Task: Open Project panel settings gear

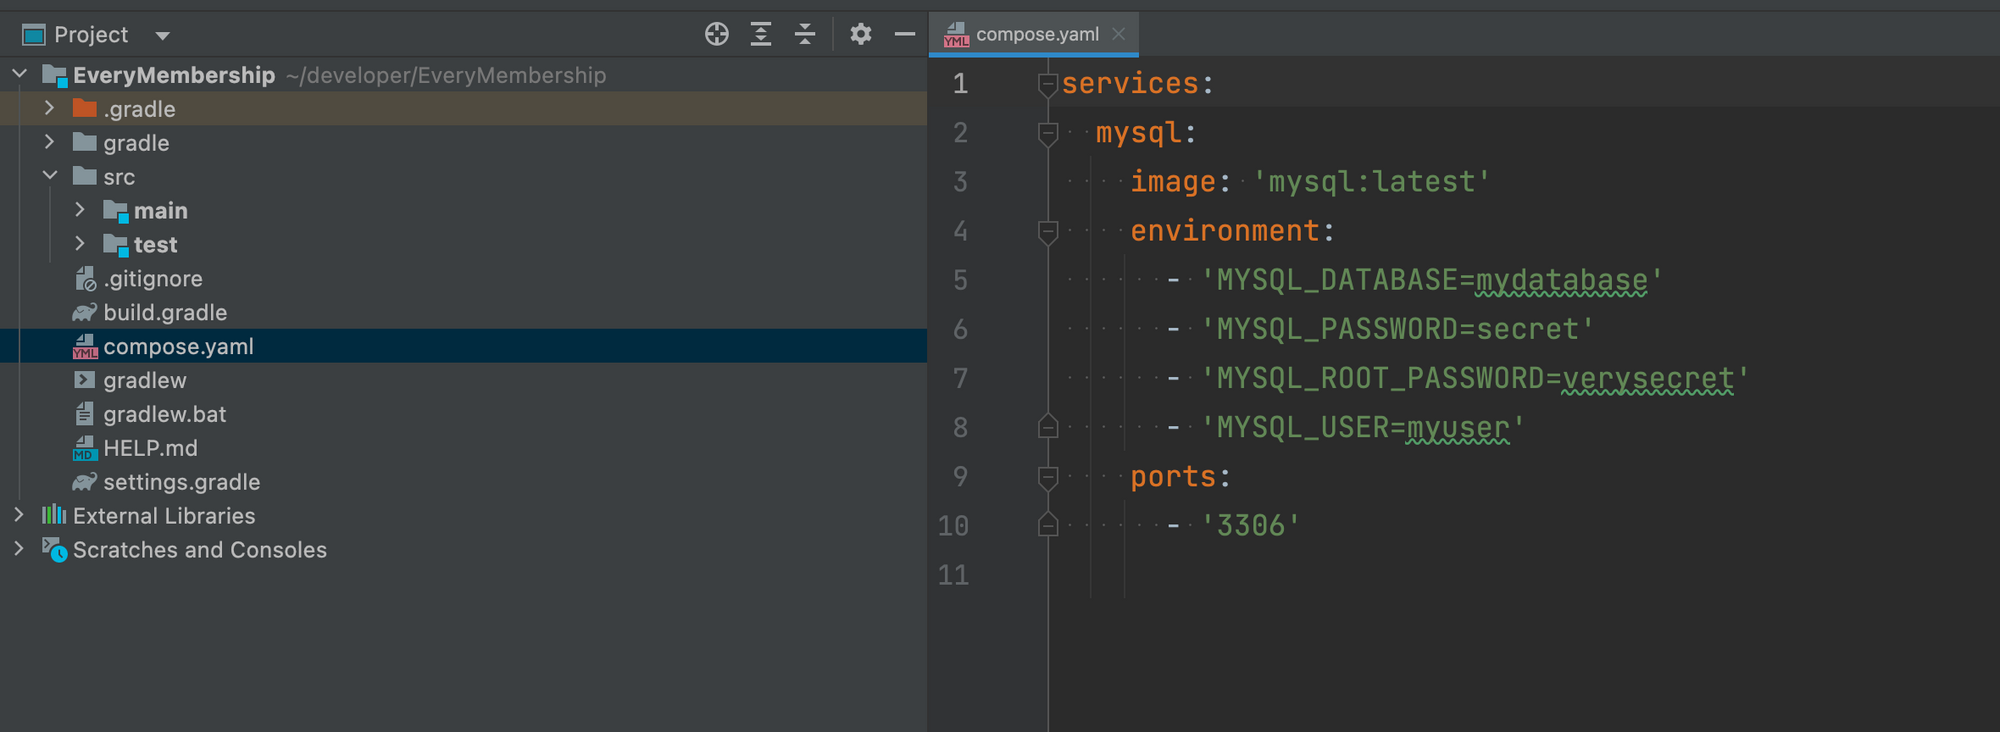Action: 860,34
